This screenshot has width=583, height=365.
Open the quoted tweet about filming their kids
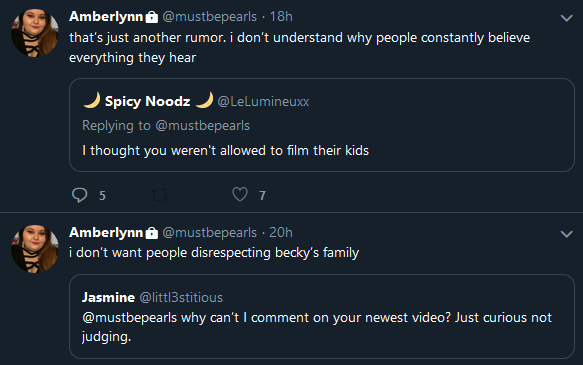pos(322,125)
